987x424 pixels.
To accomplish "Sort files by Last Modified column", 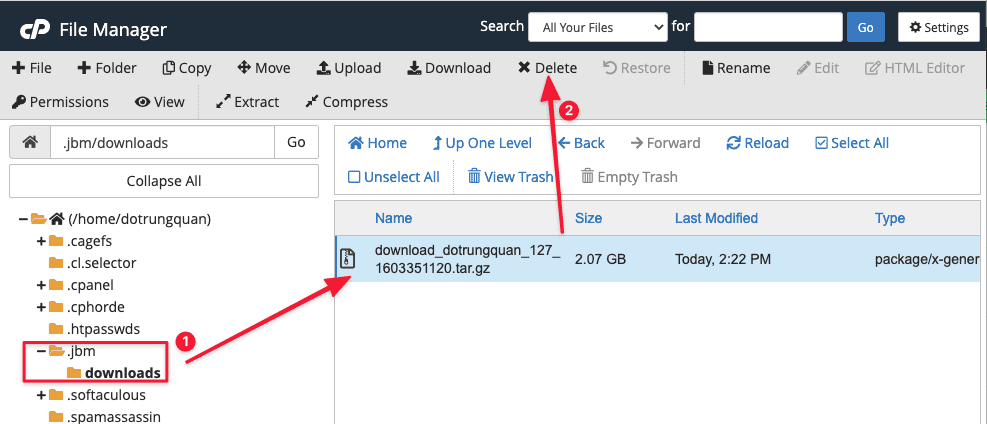I will click(x=716, y=218).
